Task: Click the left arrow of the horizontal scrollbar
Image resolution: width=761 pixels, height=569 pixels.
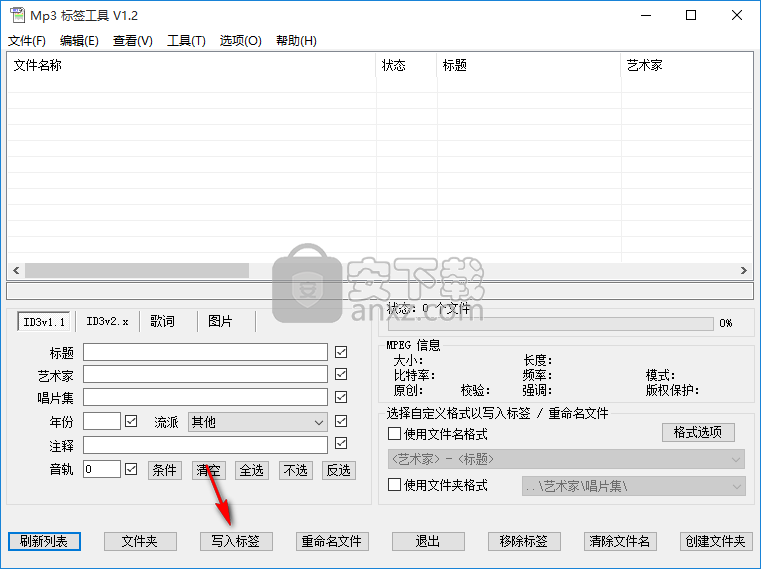Action: (16, 270)
